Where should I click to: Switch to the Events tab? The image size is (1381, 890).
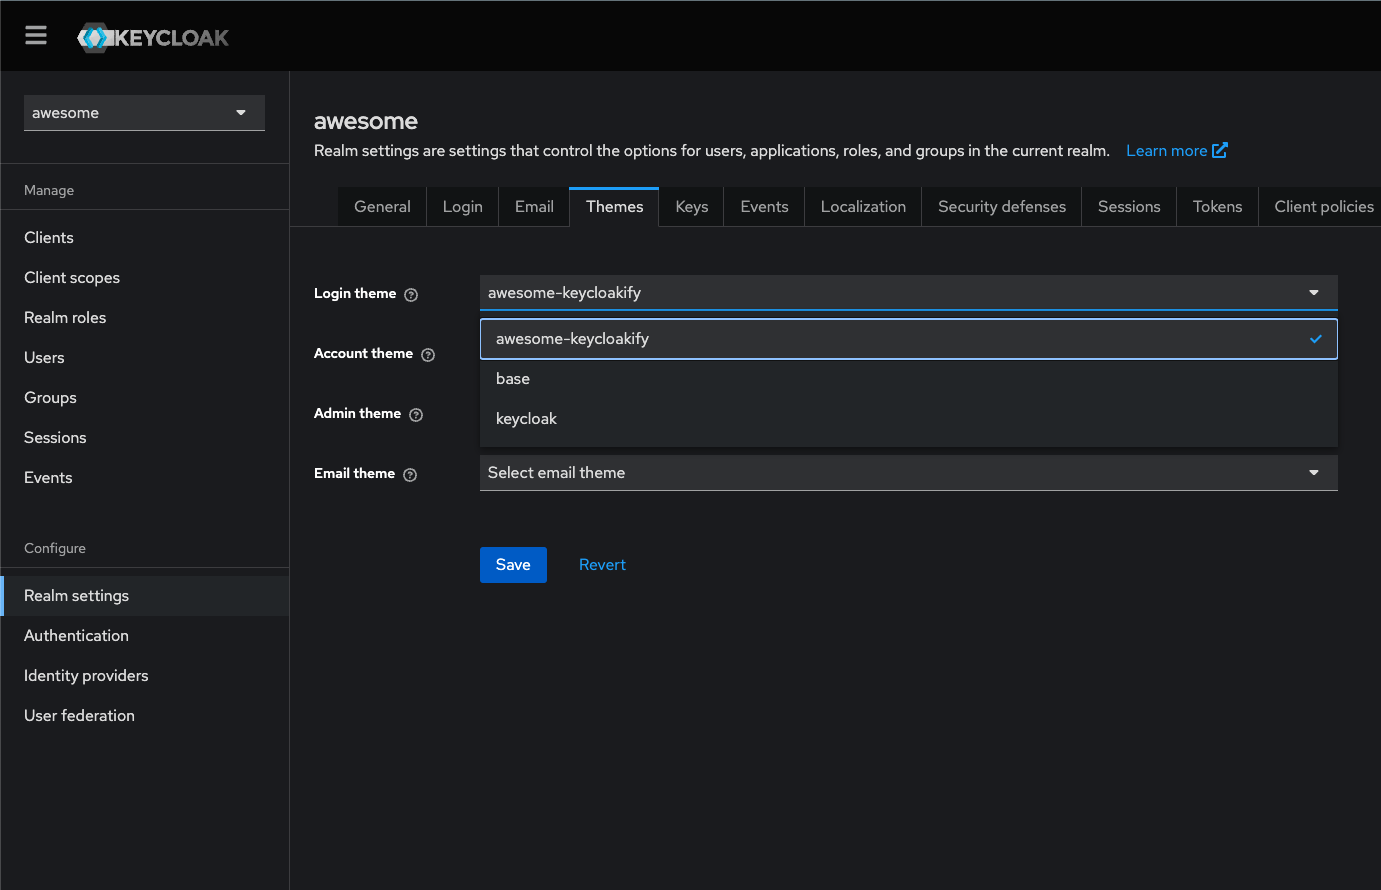764,207
